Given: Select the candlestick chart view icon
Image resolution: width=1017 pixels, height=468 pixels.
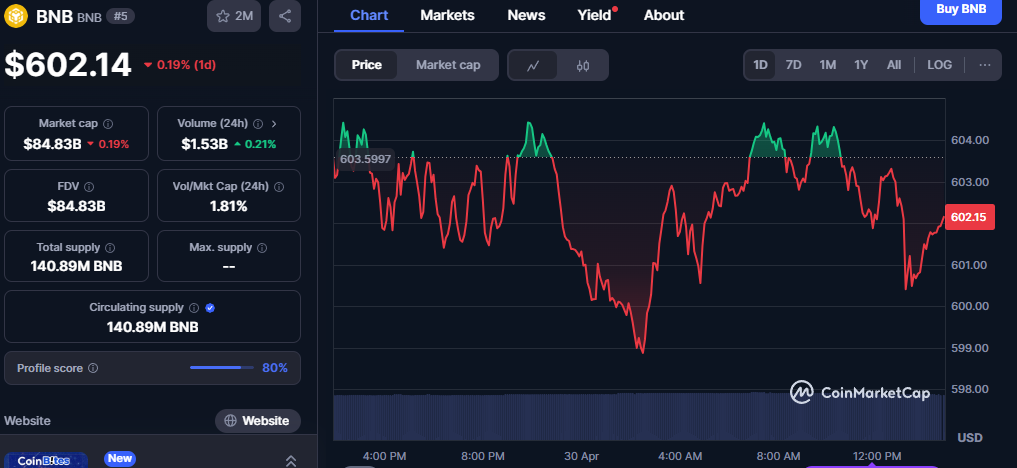Looking at the screenshot, I should pos(582,65).
